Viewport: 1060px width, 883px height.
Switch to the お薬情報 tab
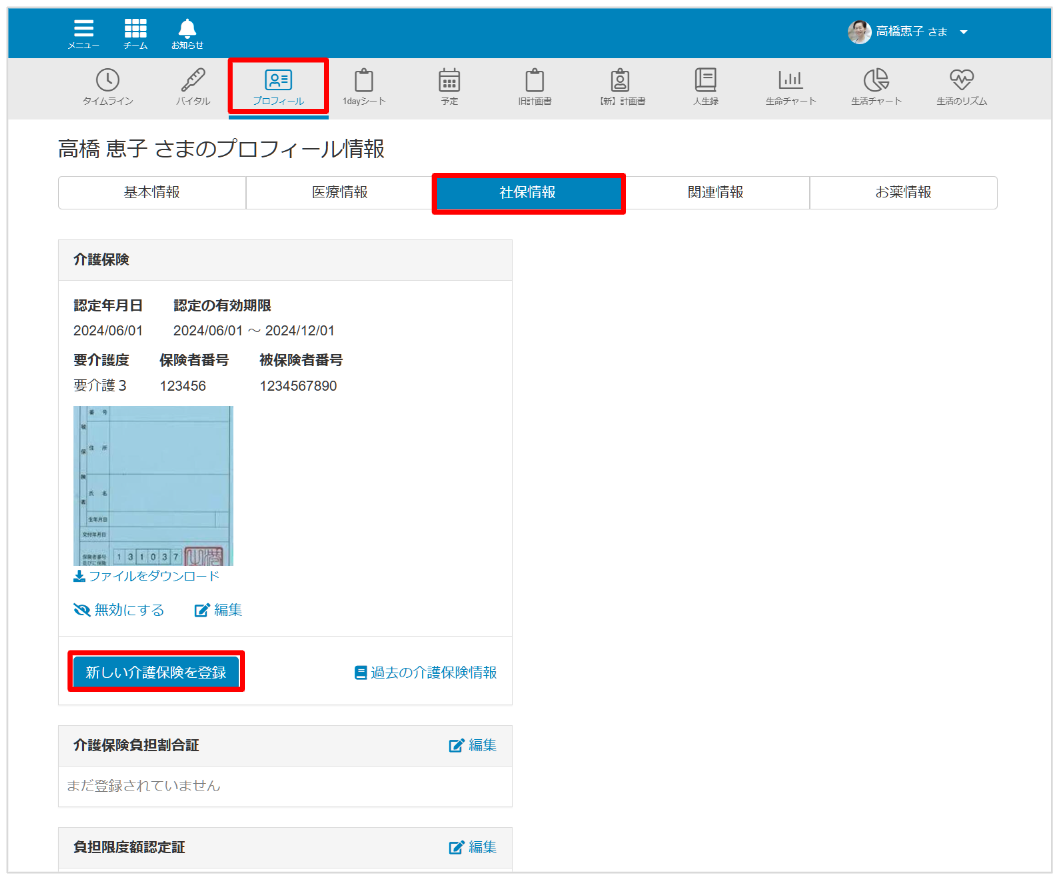pyautogui.click(x=903, y=193)
